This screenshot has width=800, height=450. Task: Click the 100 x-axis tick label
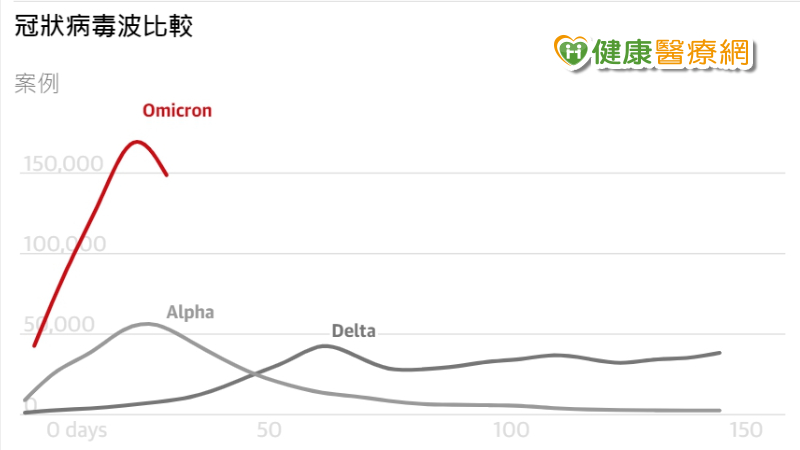click(511, 430)
